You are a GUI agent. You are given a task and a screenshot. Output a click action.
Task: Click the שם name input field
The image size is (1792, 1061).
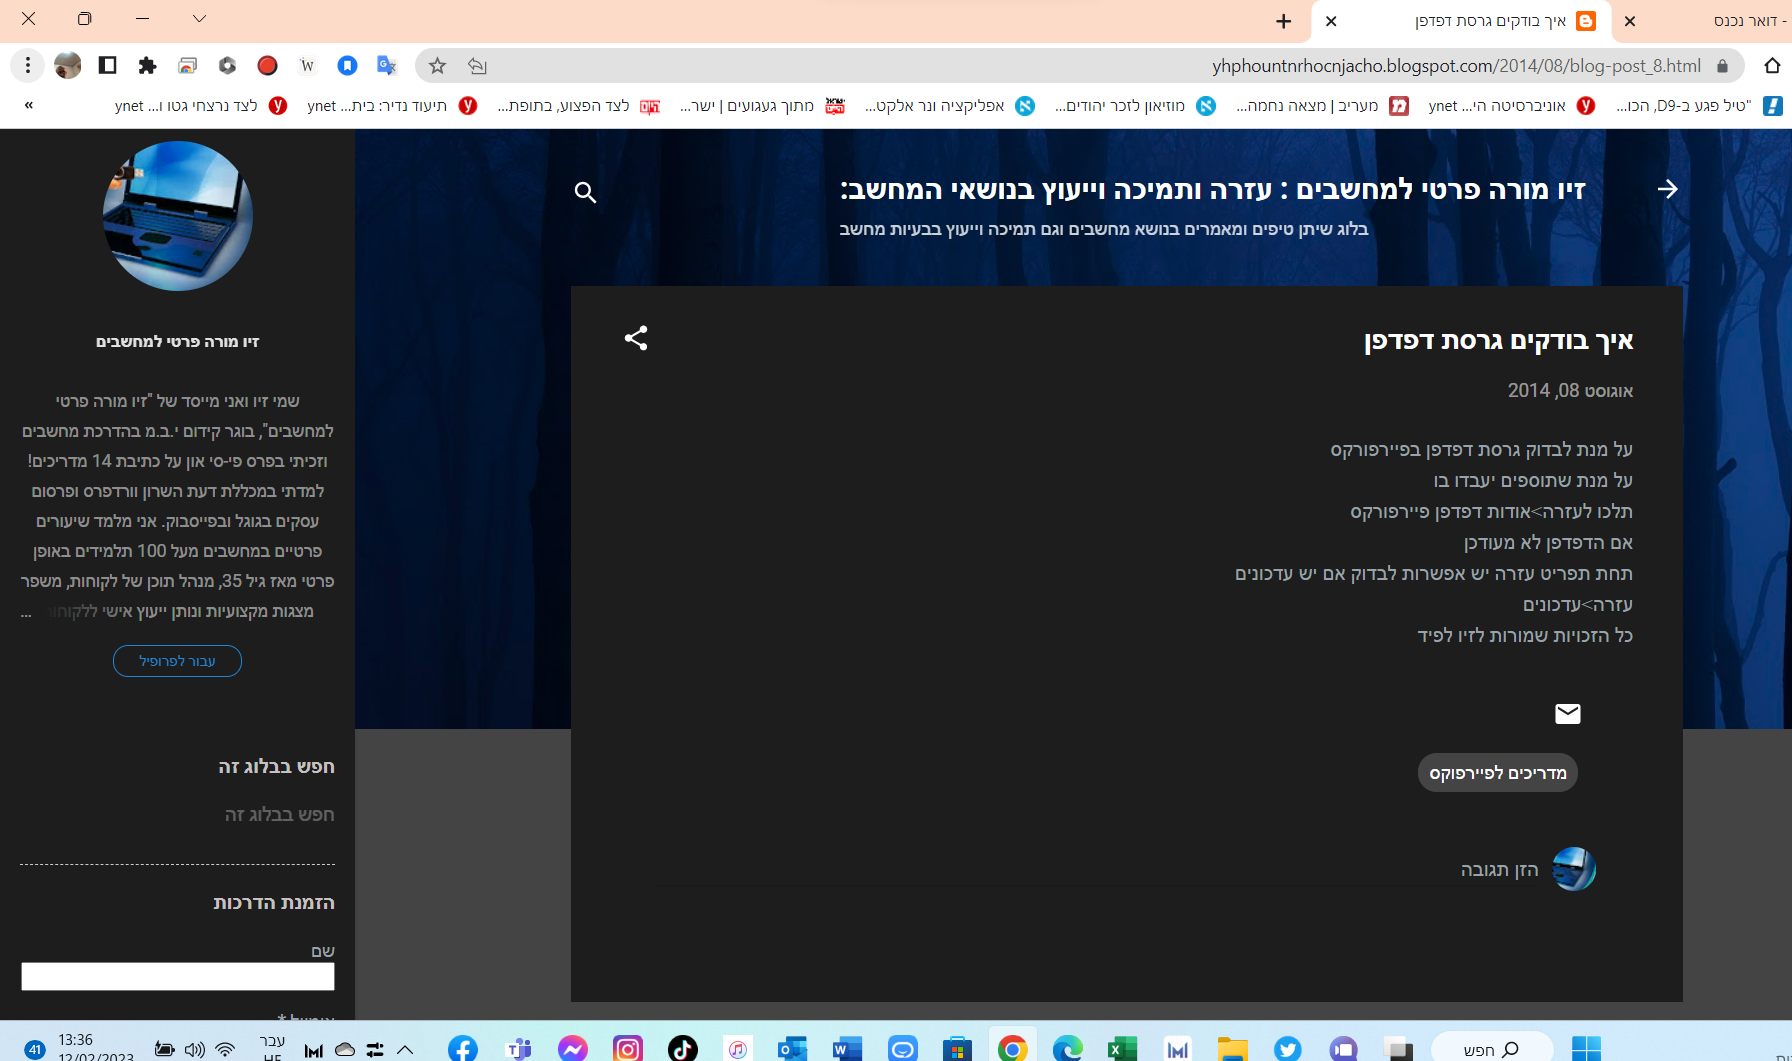coord(178,977)
